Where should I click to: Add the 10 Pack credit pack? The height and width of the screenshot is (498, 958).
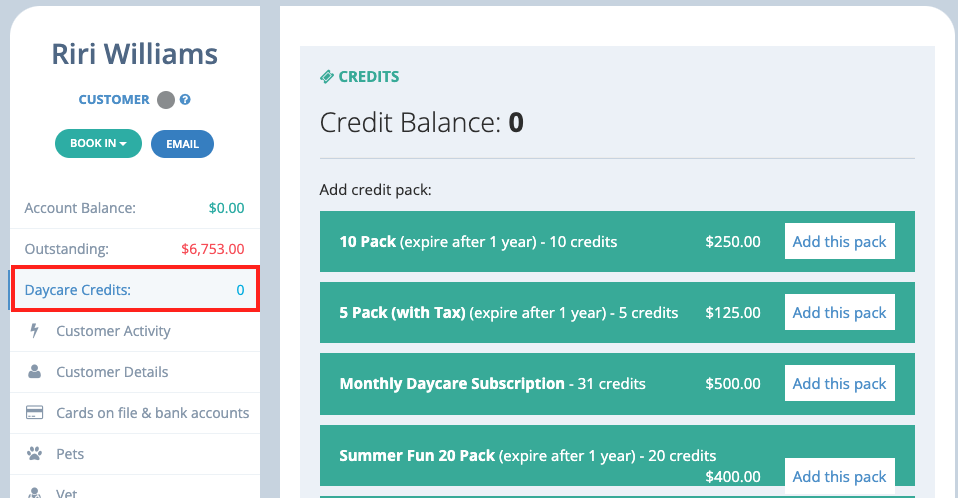[x=839, y=241]
